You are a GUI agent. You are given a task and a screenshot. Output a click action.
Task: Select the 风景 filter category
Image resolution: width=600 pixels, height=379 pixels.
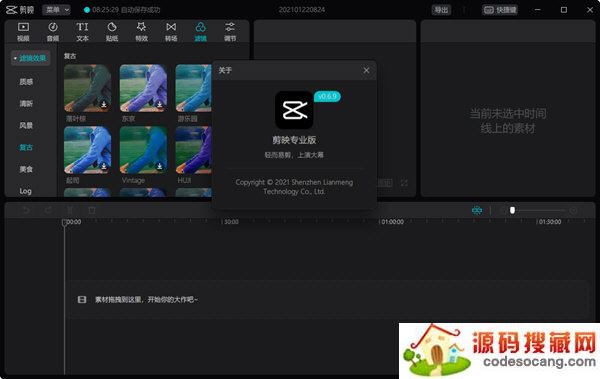tap(26, 125)
